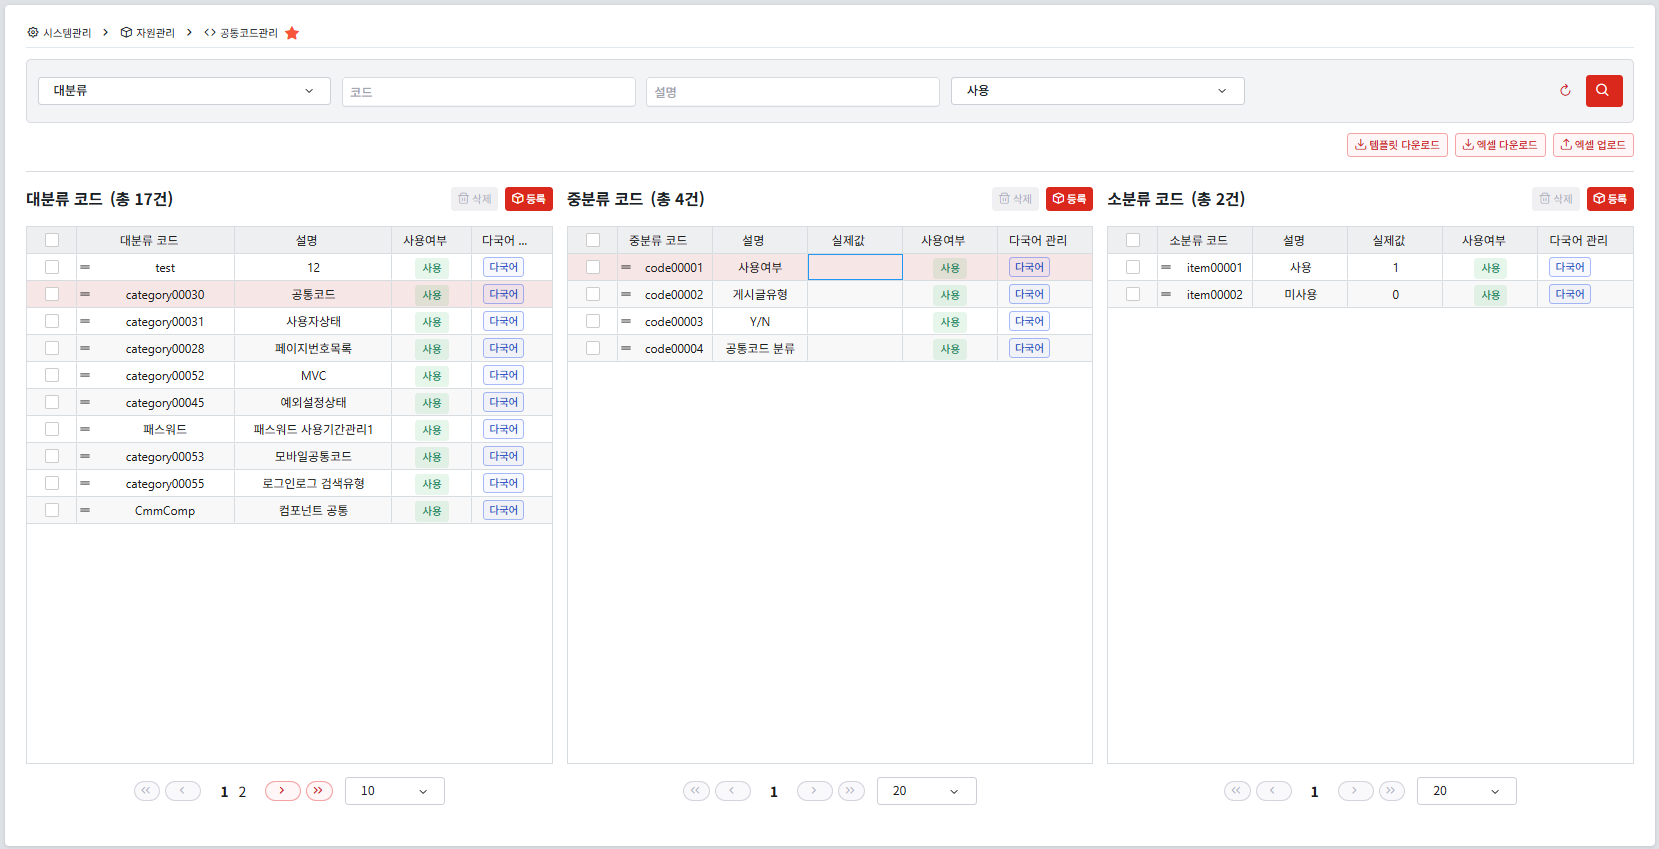Go to next page in 소분류 pagination

1355,791
